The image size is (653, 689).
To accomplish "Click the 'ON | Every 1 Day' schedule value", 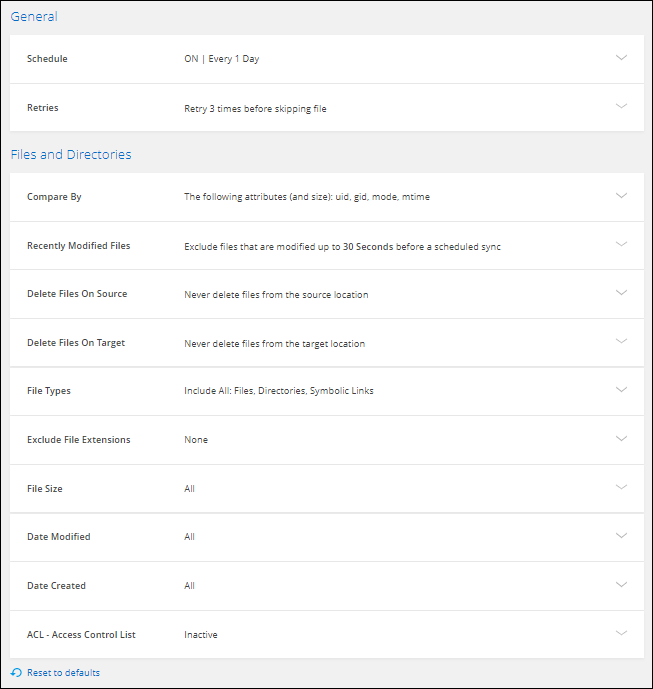I will coord(222,59).
